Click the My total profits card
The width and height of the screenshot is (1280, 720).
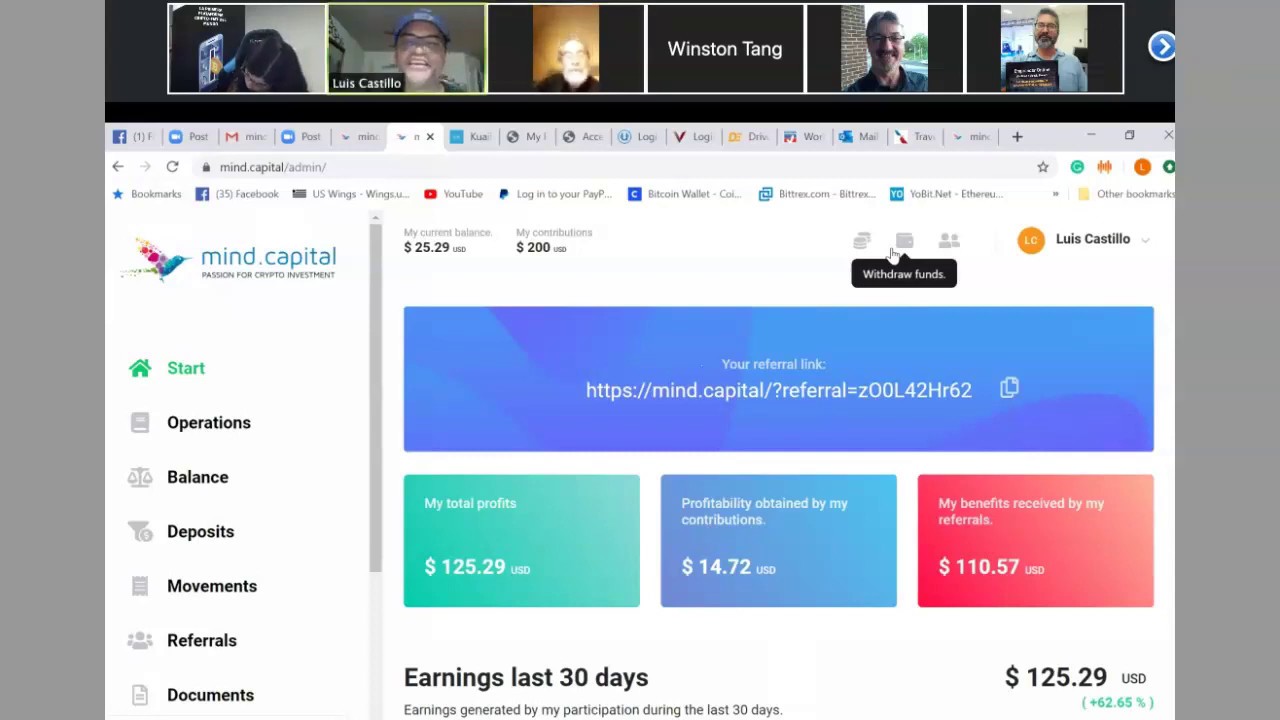tap(521, 541)
